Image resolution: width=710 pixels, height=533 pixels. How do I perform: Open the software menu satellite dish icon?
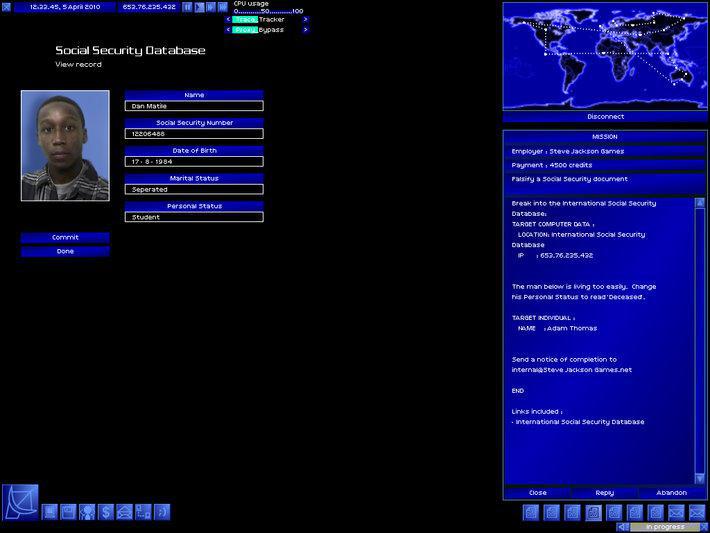pyautogui.click(x=20, y=501)
